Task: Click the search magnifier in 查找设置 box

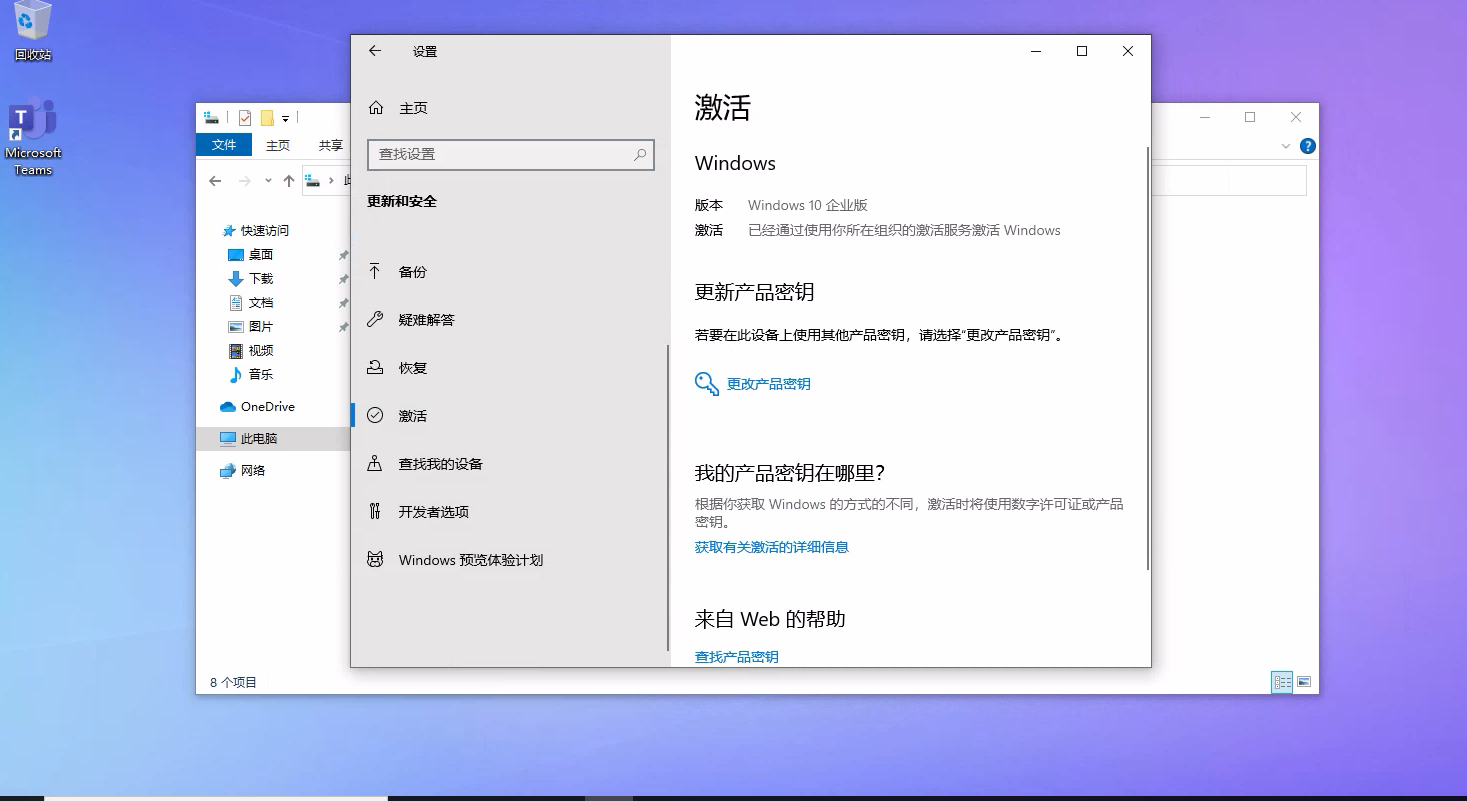Action: tap(640, 154)
